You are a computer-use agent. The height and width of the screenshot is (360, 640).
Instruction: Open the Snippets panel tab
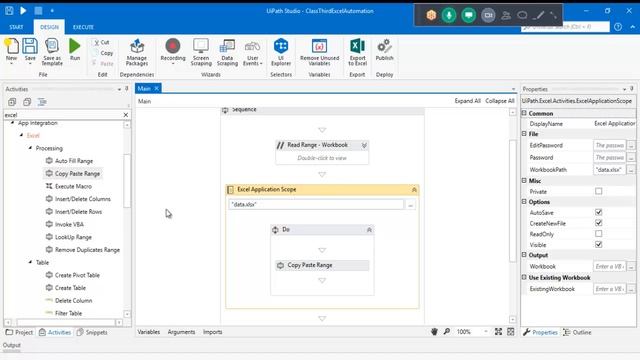pyautogui.click(x=92, y=332)
